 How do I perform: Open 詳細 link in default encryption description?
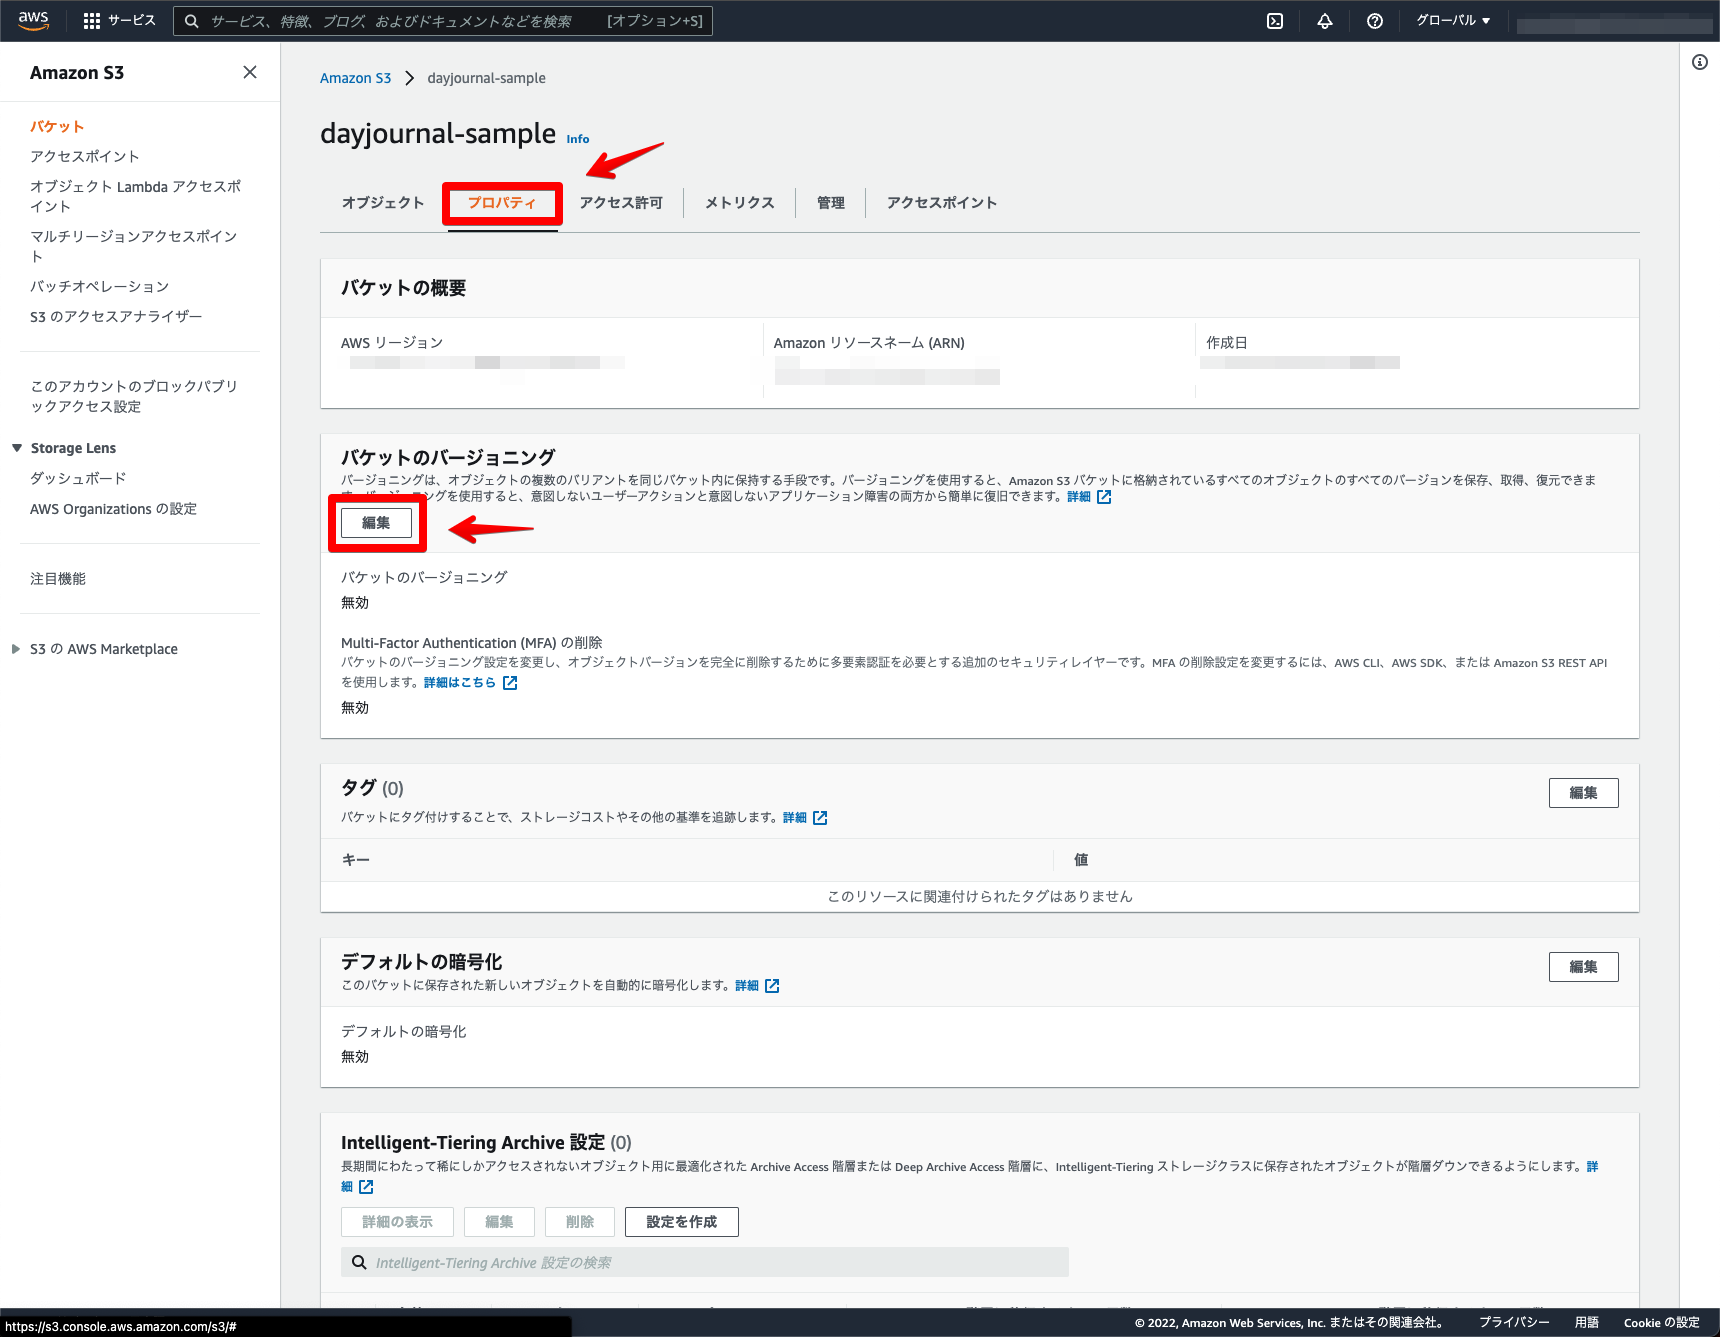tap(747, 986)
